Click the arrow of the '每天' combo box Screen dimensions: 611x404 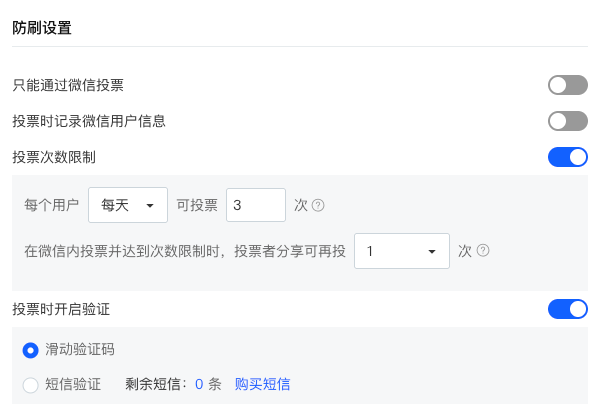point(150,205)
